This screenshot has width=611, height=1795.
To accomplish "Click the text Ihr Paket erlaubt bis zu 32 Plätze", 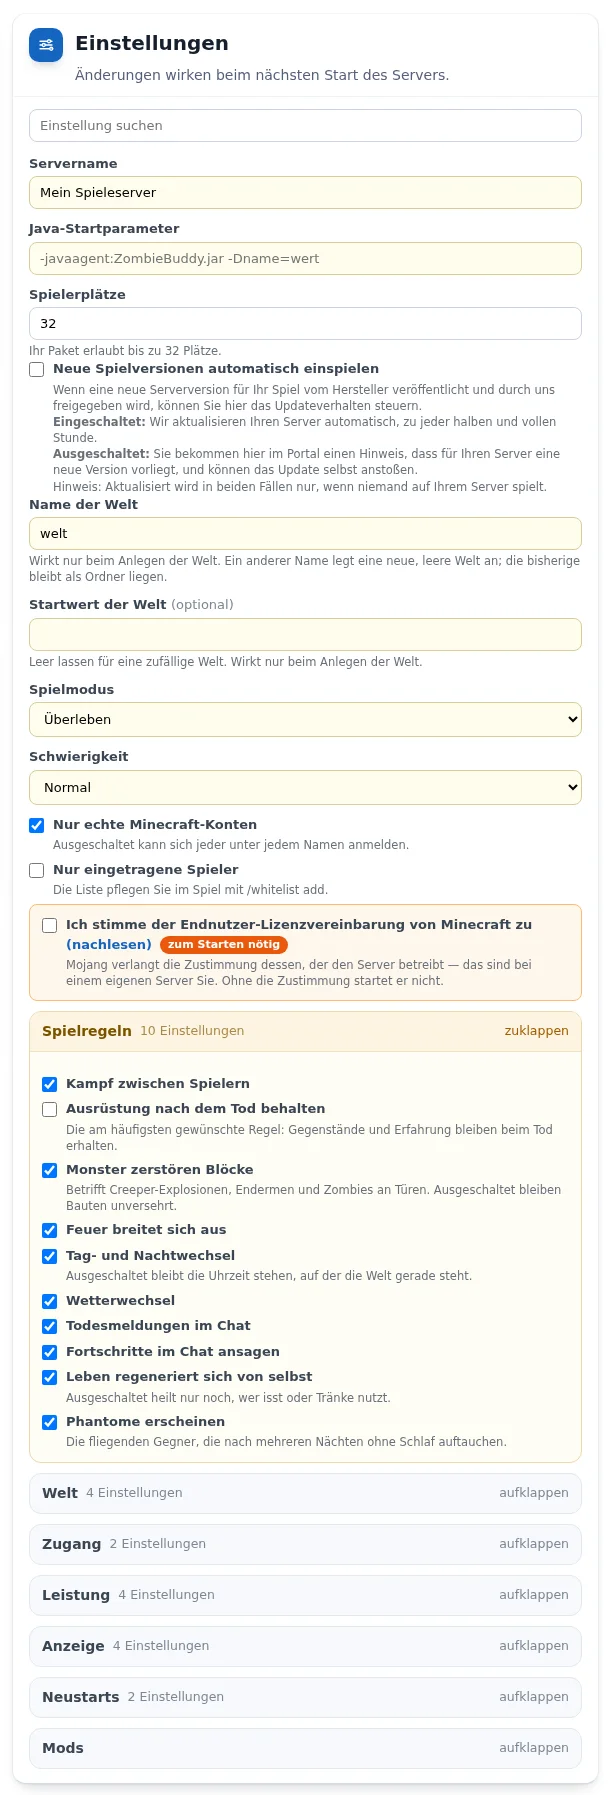I will coord(125,351).
